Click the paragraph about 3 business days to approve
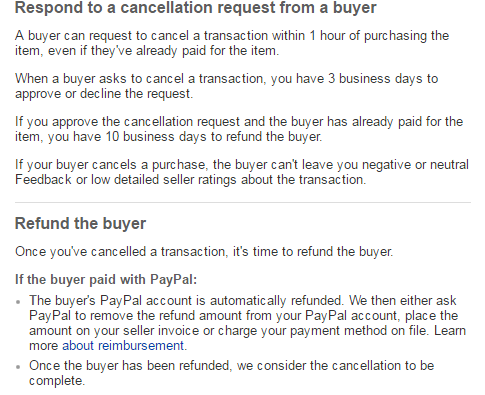485x395 pixels. click(226, 86)
